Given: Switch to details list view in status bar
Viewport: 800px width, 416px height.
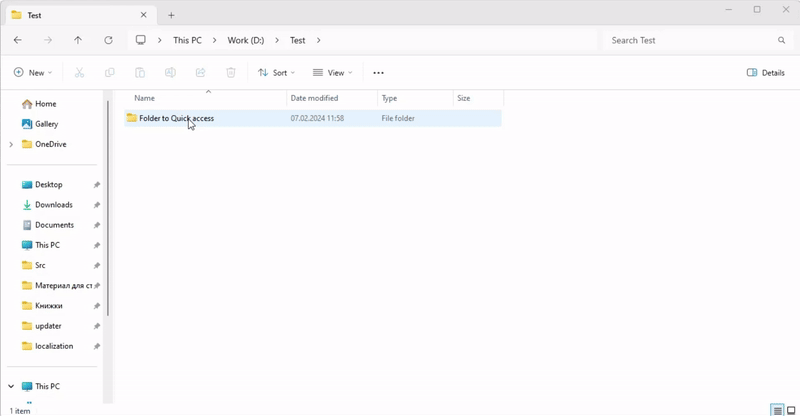Looking at the screenshot, I should point(777,410).
